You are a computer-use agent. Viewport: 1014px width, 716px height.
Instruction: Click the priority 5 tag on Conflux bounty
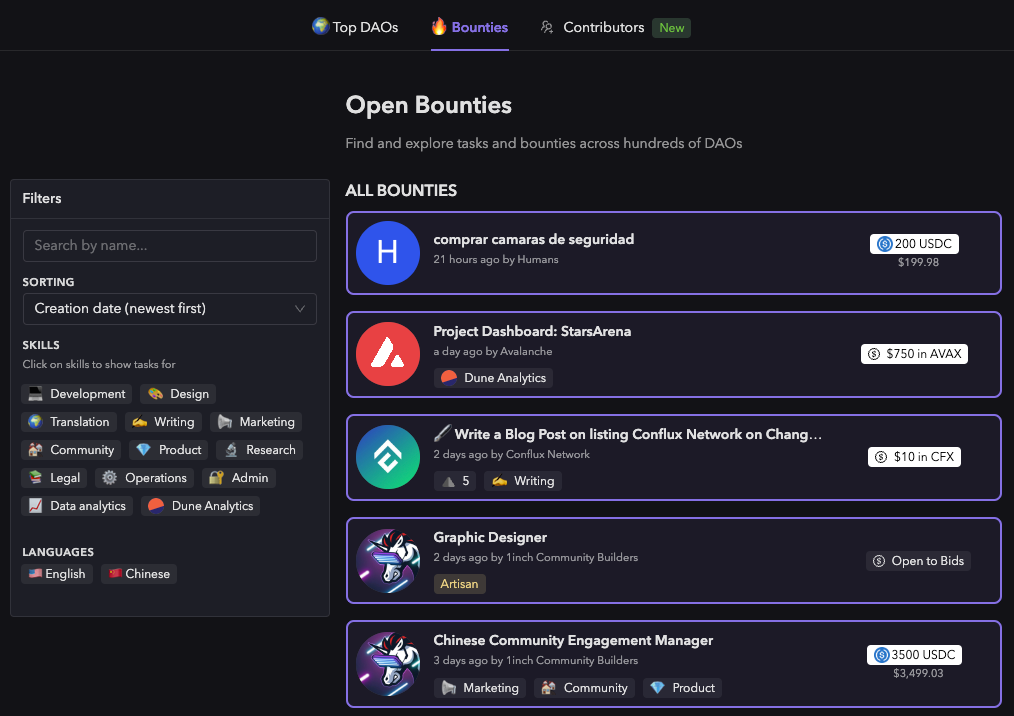[x=455, y=481]
